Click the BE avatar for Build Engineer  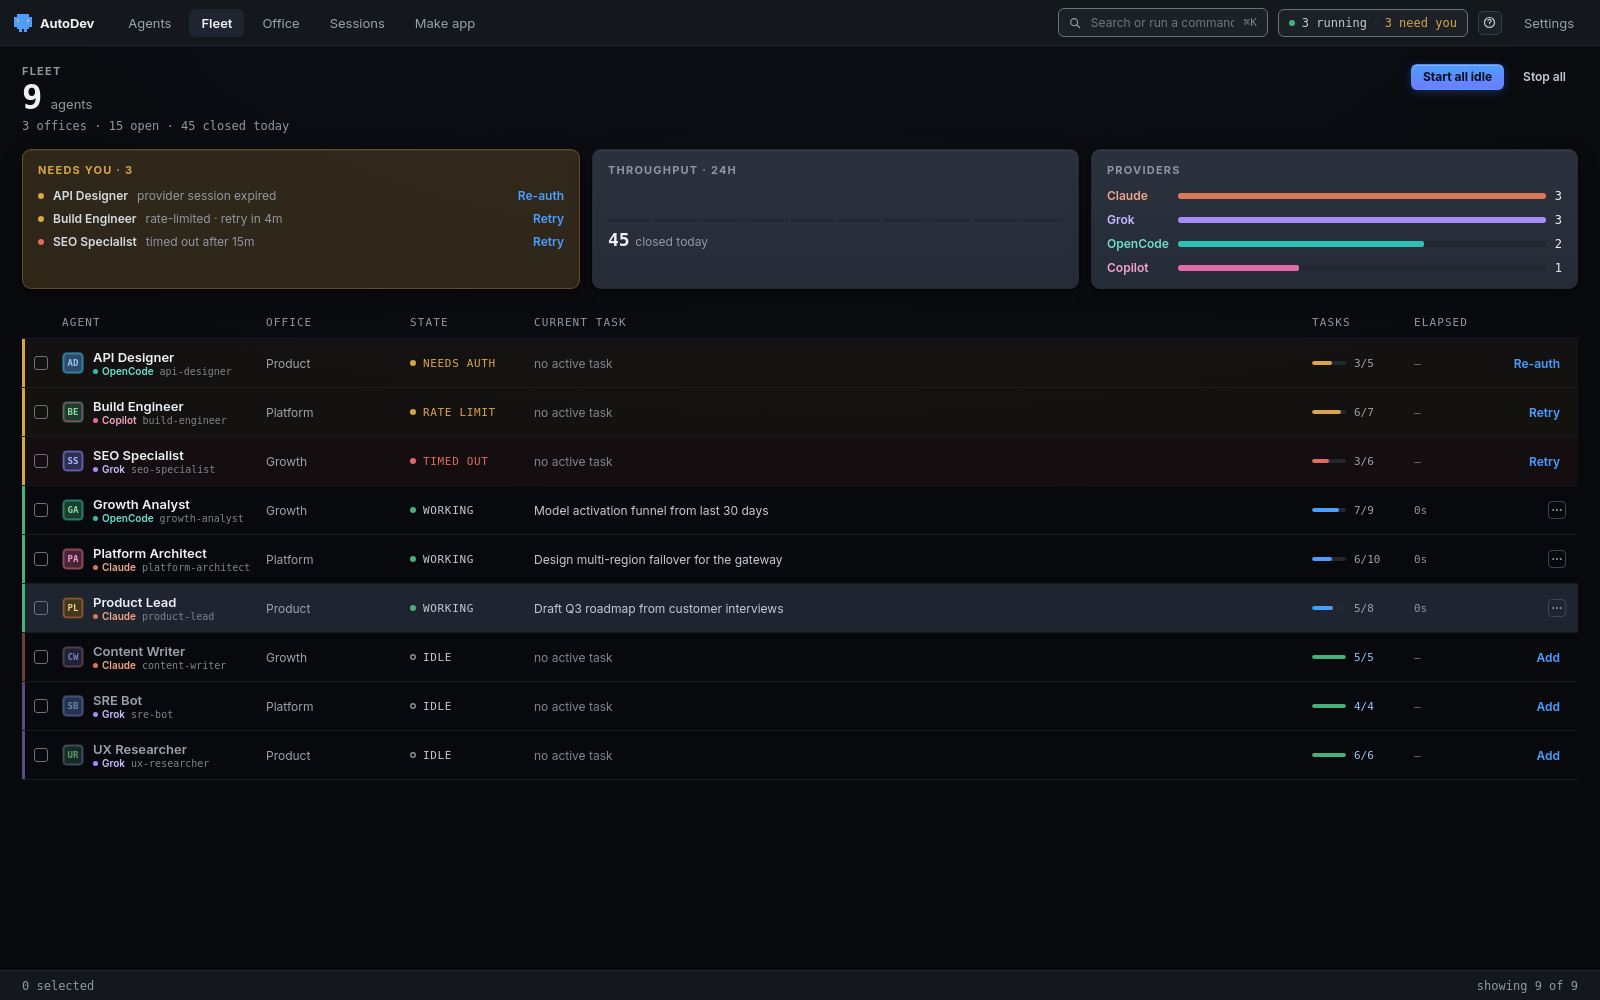73,412
